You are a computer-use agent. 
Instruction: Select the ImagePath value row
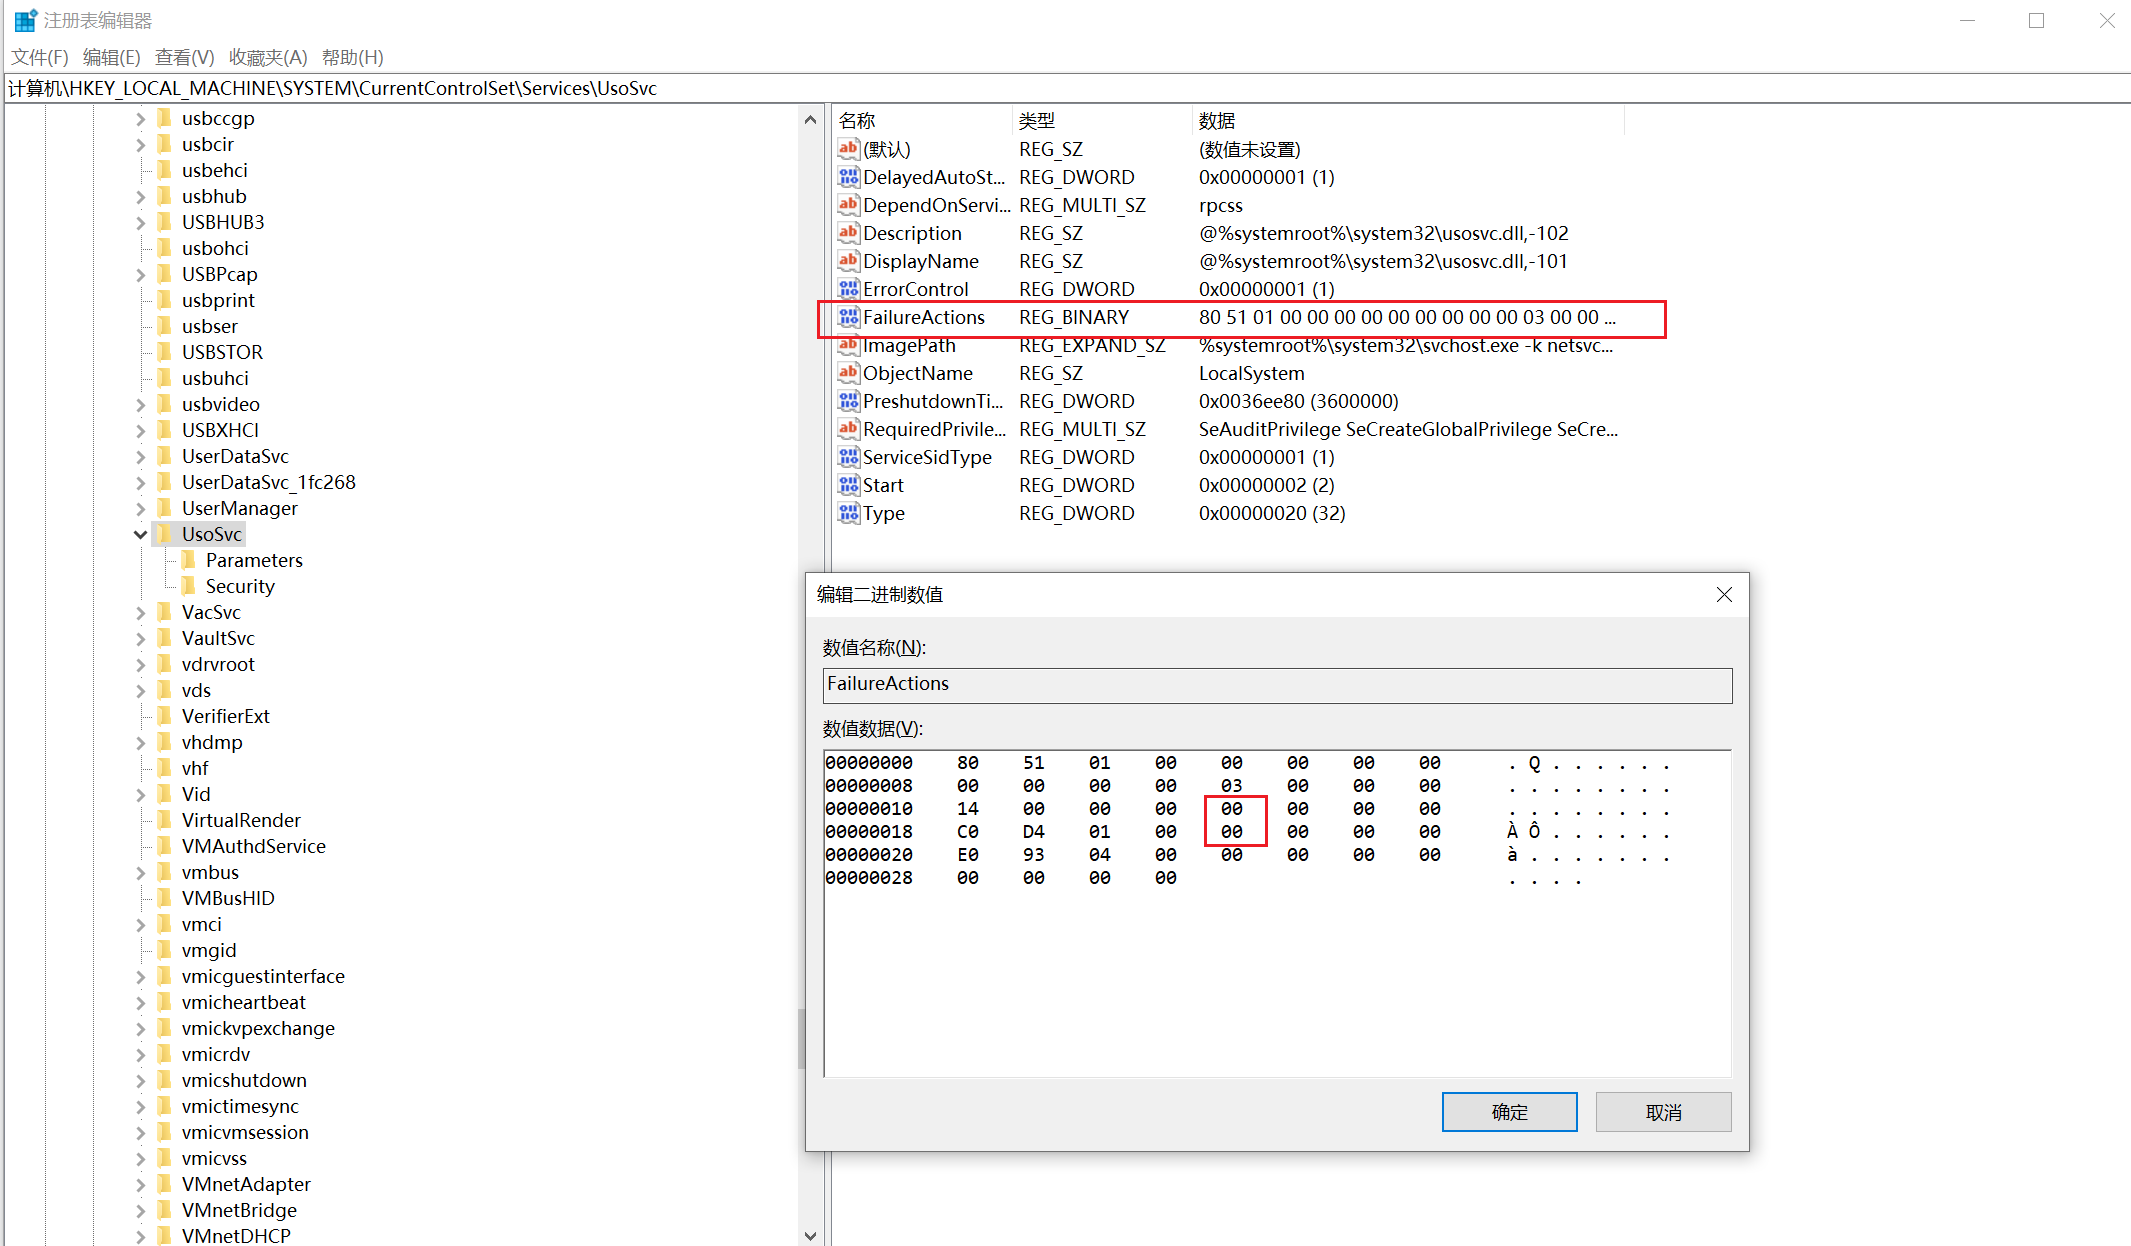tap(1230, 345)
